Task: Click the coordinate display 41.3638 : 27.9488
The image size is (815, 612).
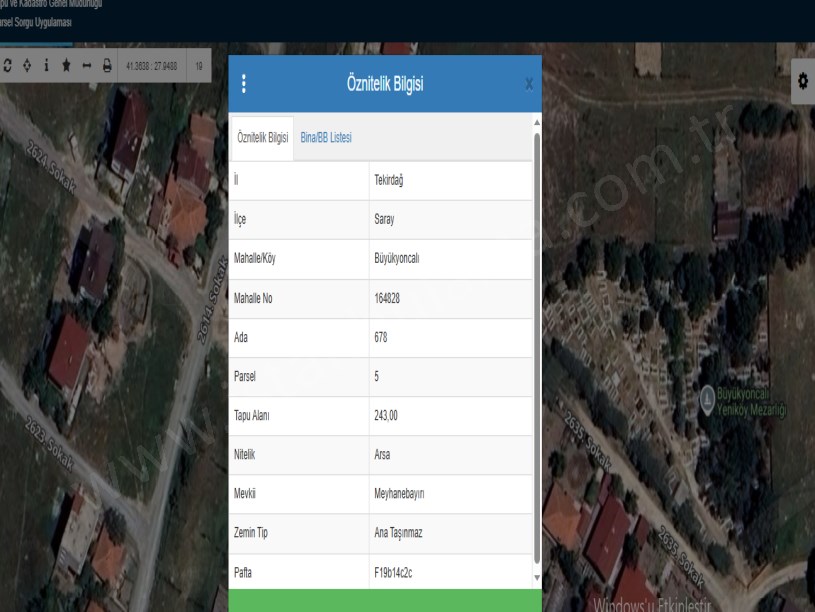Action: (x=151, y=66)
